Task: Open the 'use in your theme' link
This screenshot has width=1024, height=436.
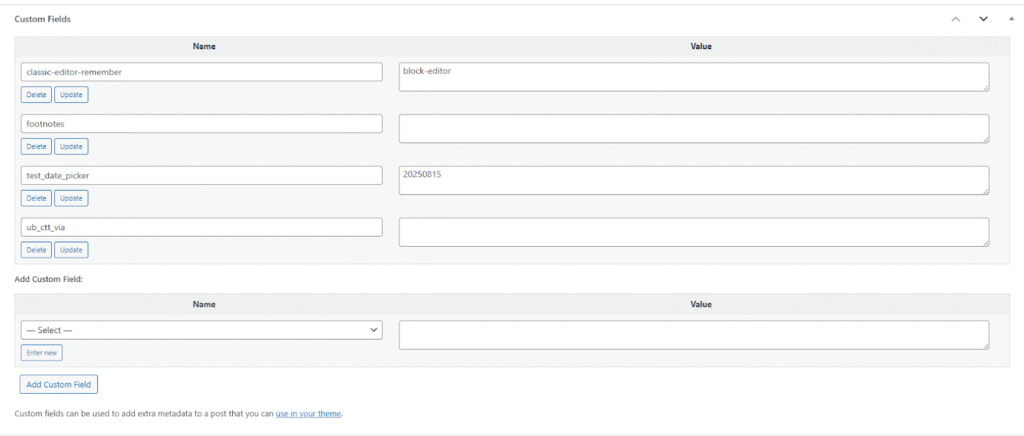Action: [x=308, y=413]
